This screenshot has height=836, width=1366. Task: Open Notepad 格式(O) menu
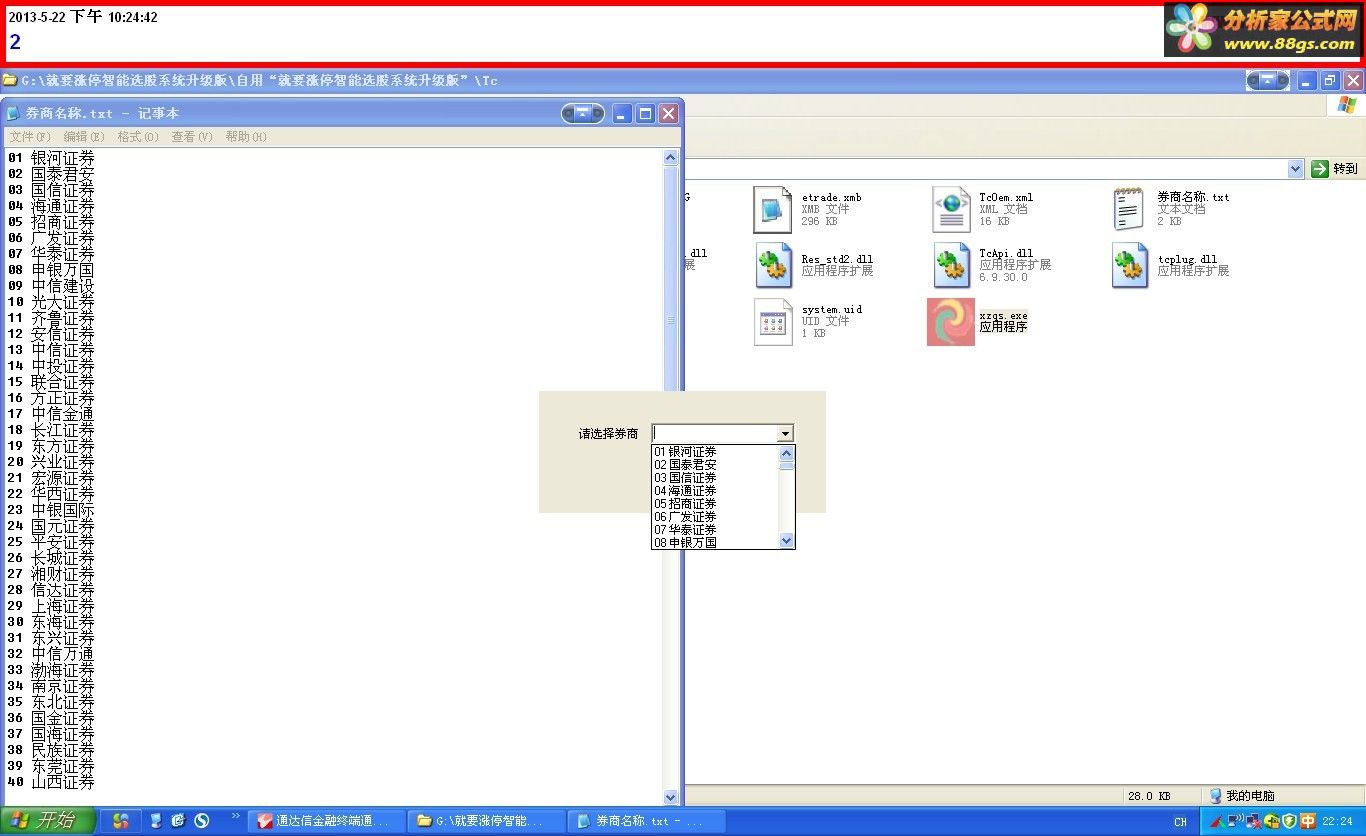(x=138, y=137)
